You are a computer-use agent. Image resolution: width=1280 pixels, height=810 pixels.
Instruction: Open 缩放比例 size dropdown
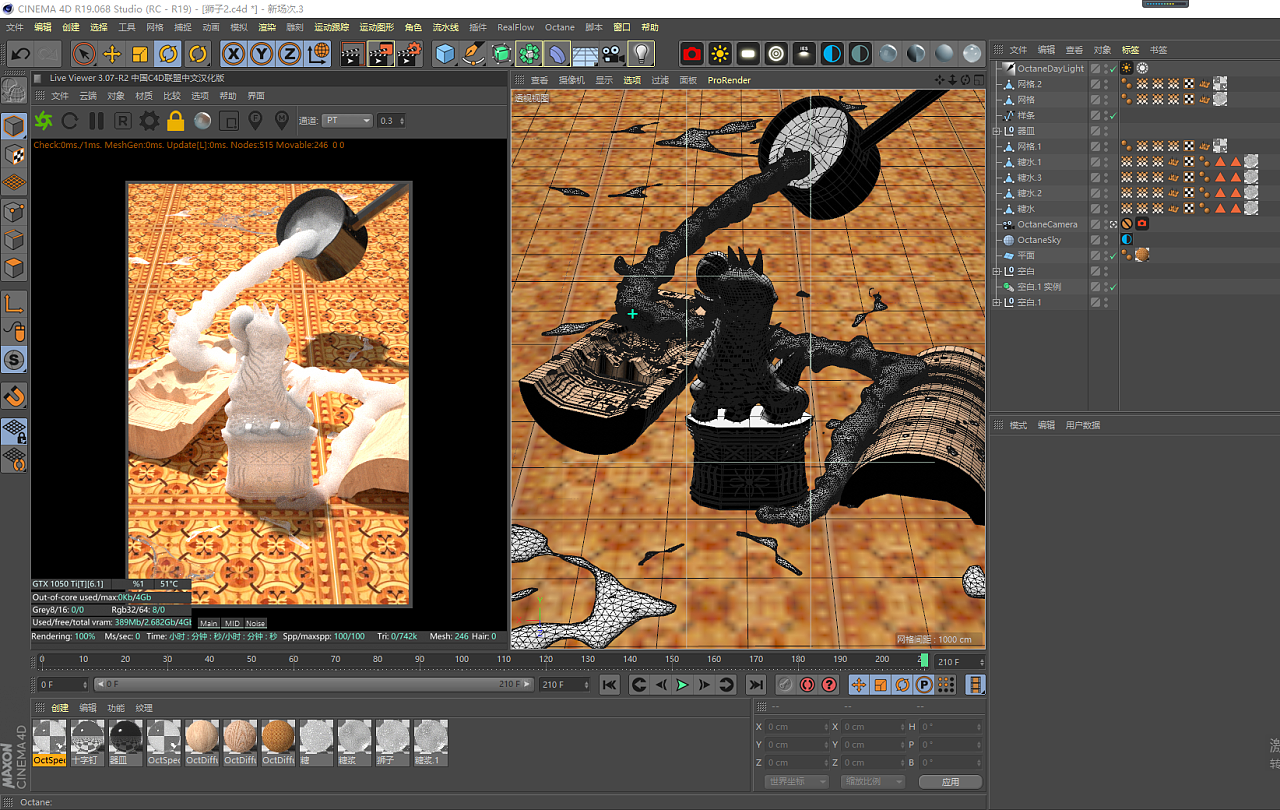point(873,781)
